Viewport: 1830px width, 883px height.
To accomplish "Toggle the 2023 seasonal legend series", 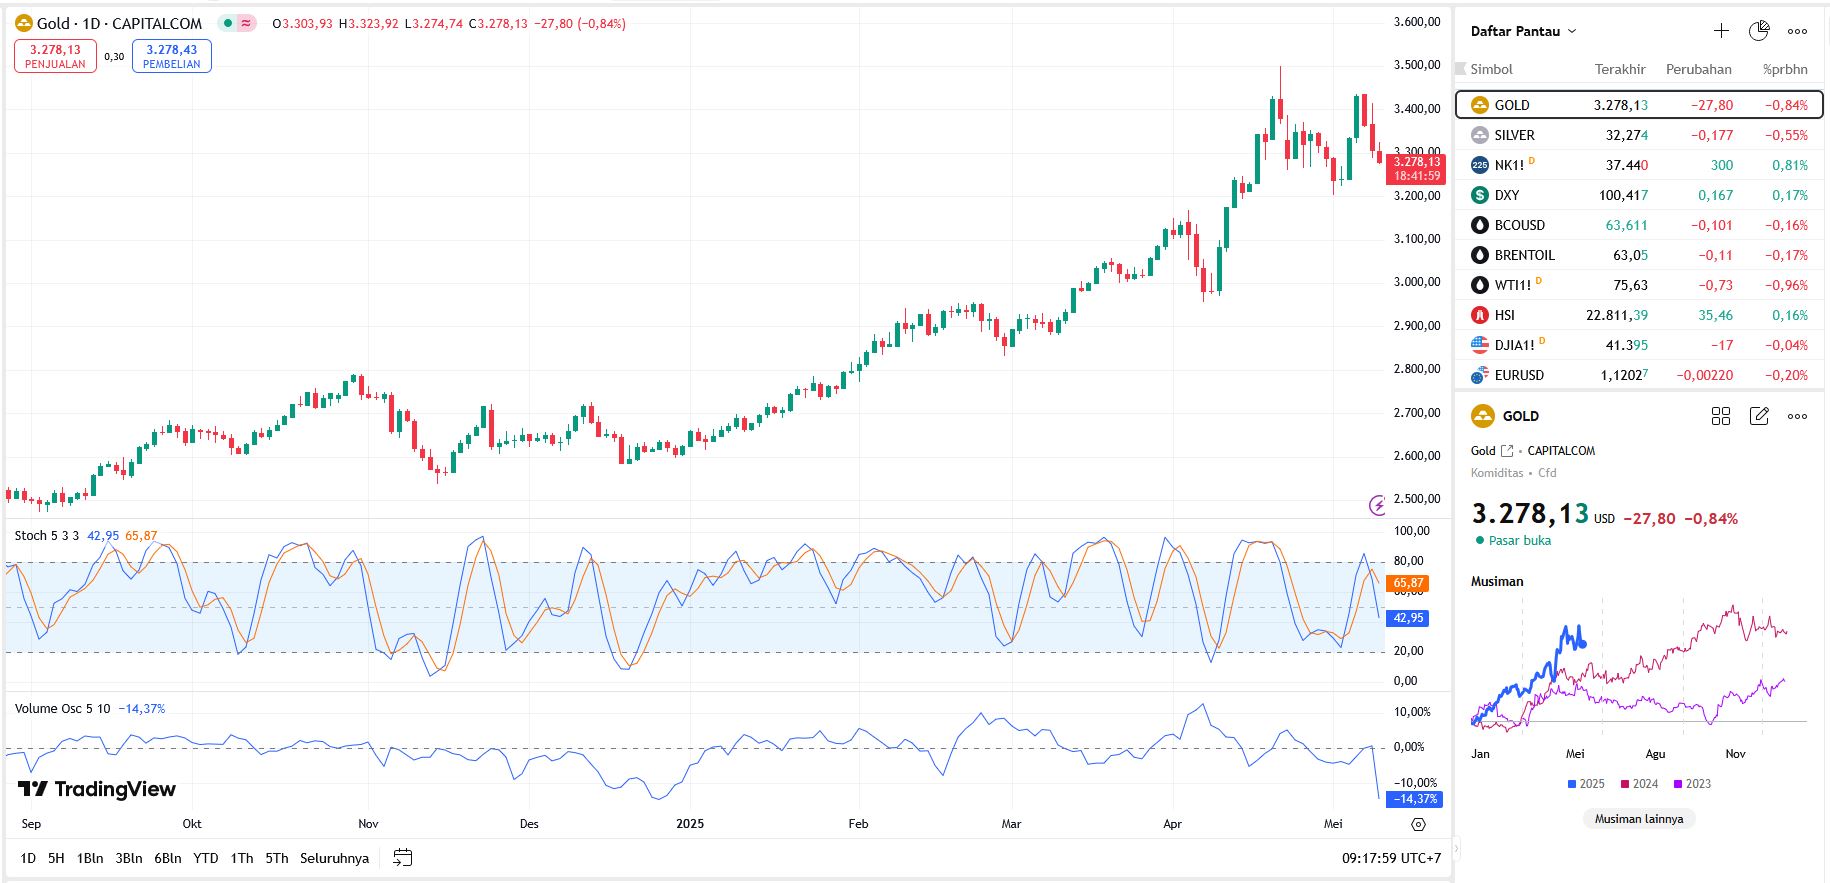I will (1692, 784).
